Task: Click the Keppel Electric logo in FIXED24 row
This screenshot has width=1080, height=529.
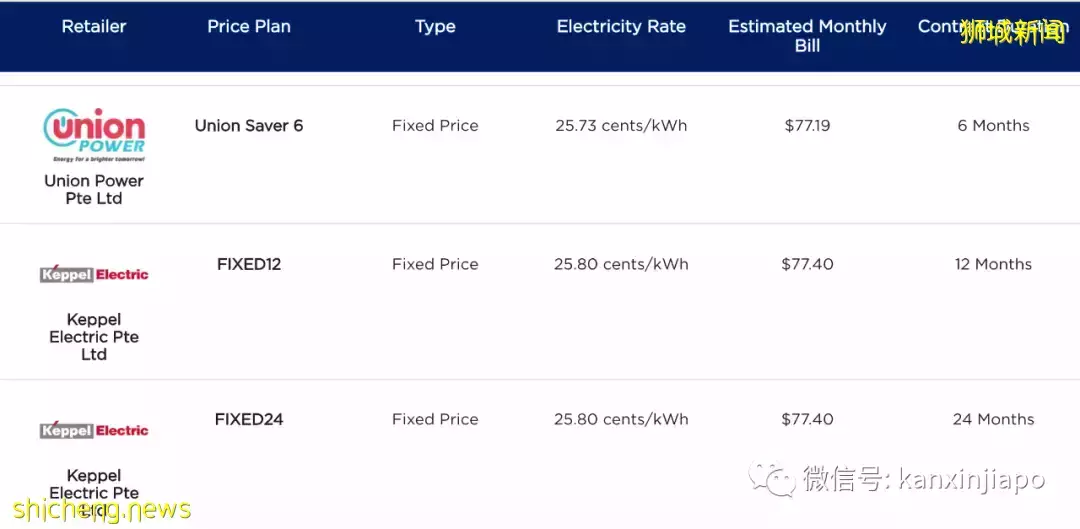Action: coord(94,430)
